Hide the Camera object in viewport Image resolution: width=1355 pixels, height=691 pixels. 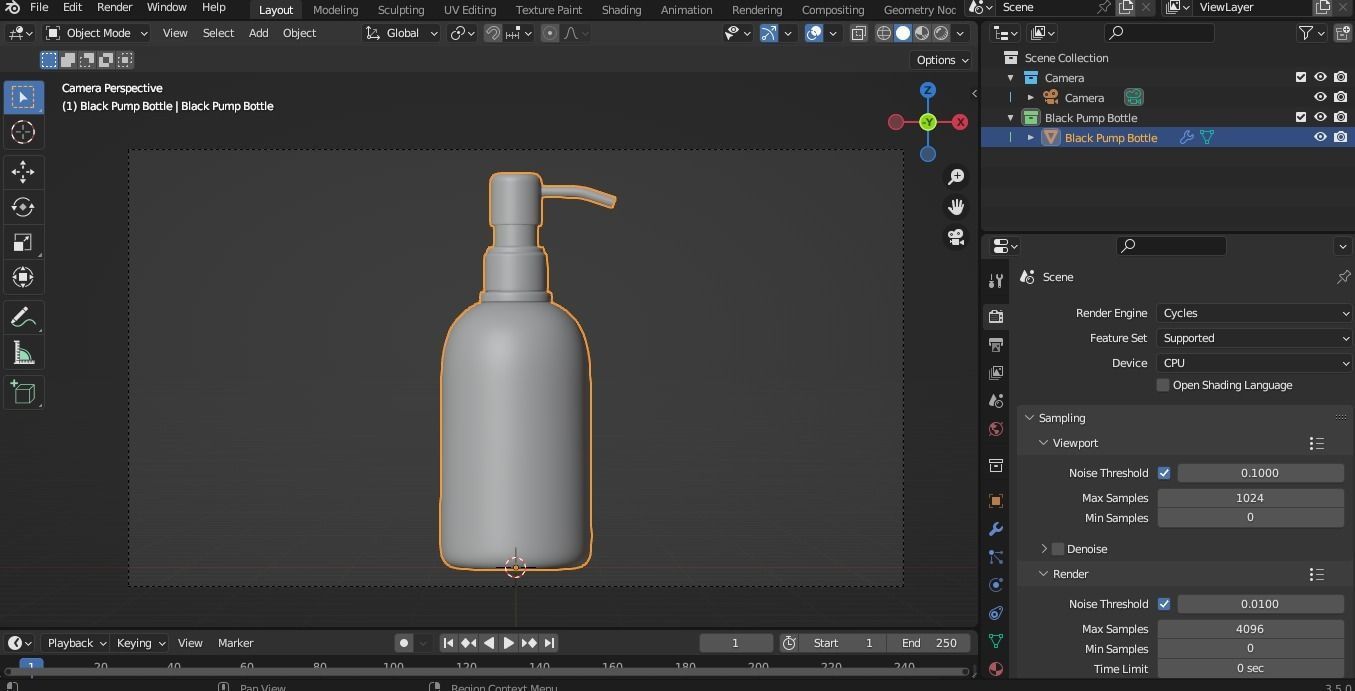click(1320, 98)
